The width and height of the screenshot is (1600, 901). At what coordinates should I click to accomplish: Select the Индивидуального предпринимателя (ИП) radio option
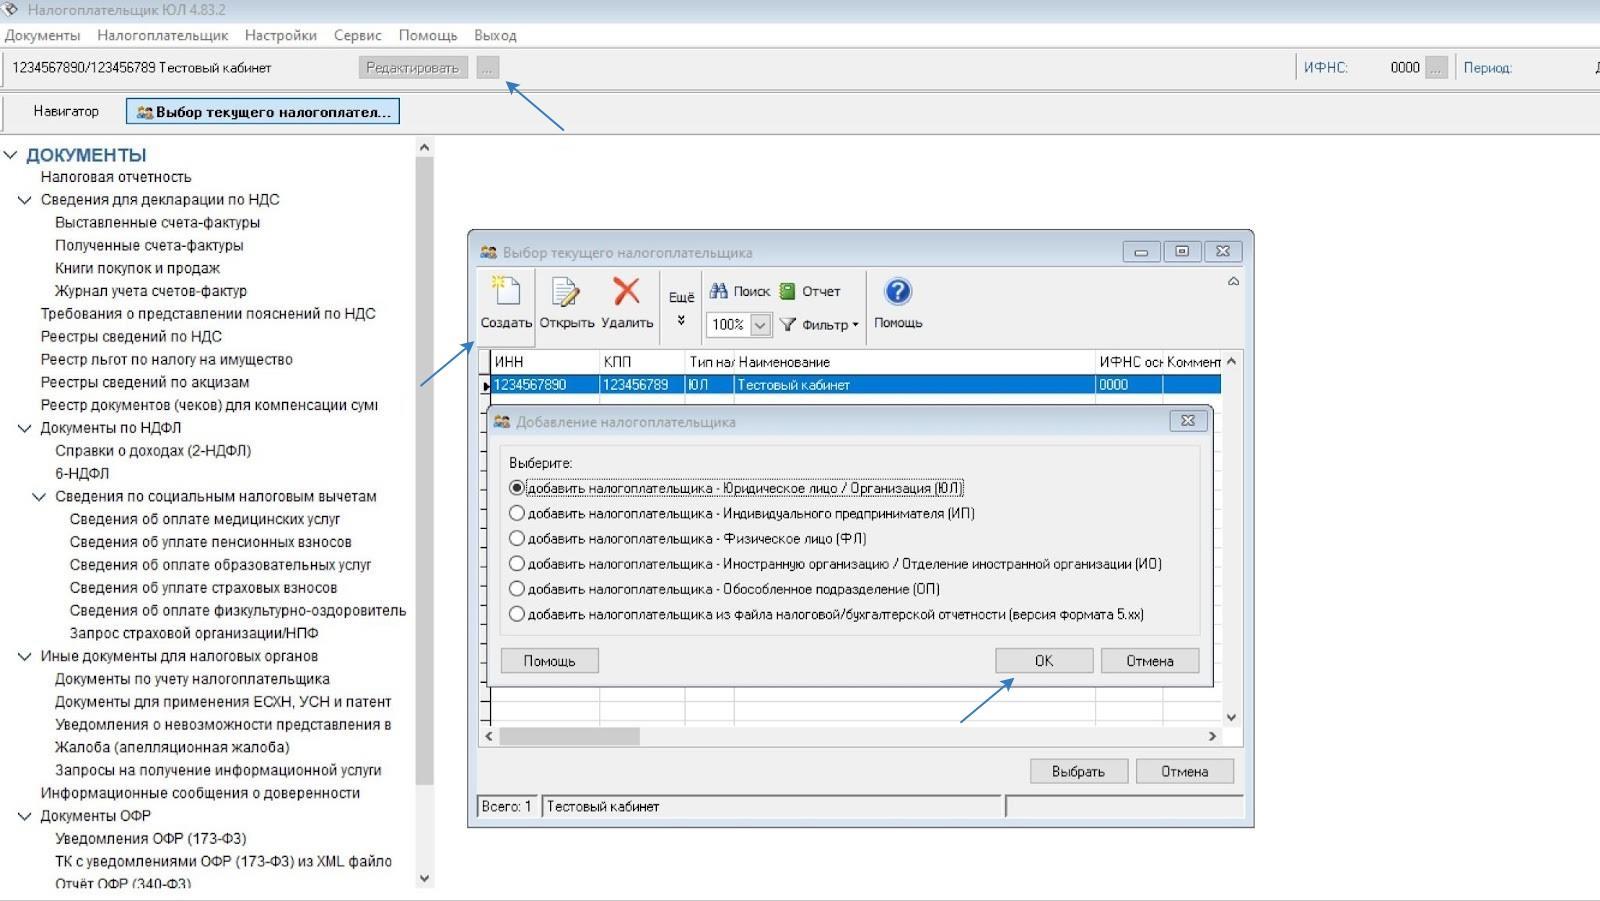pos(517,513)
